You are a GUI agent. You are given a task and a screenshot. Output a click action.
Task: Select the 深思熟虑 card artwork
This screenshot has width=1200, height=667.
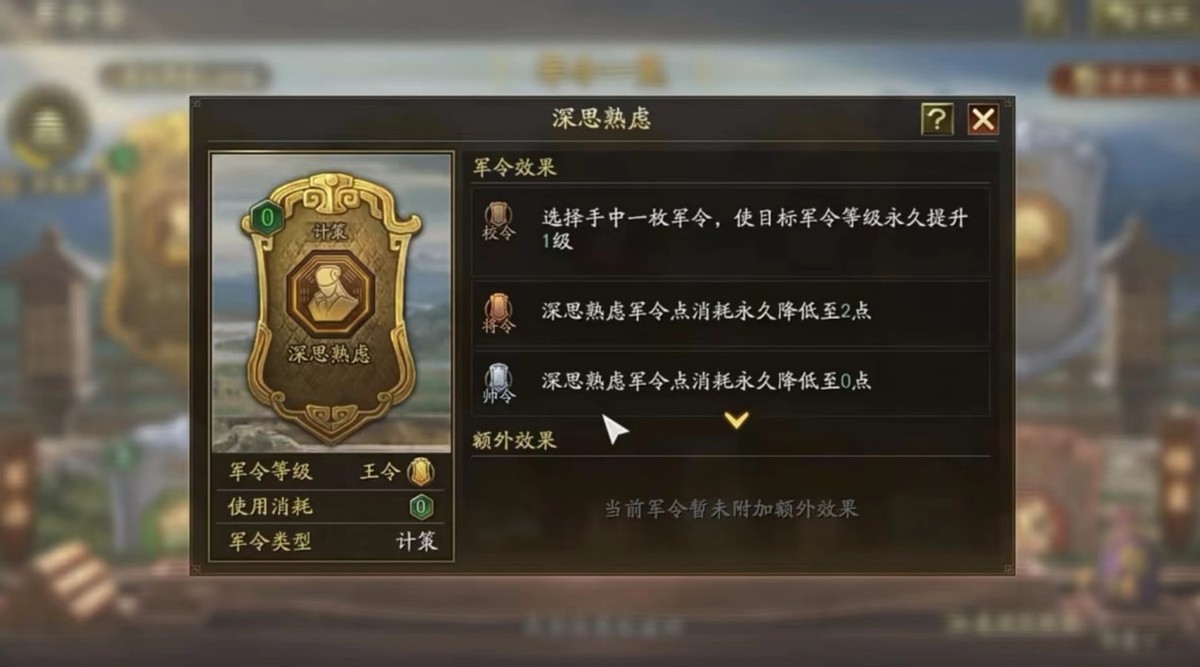[x=331, y=302]
